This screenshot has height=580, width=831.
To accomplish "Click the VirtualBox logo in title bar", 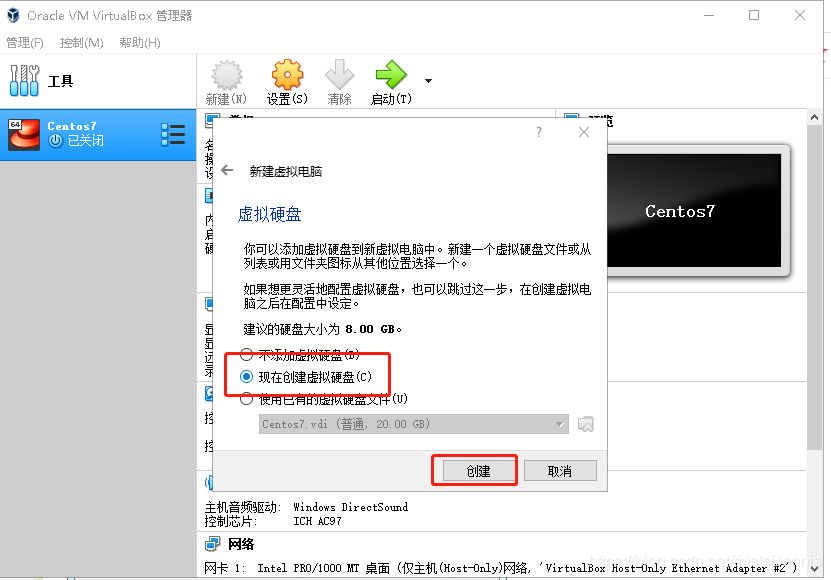I will tap(13, 15).
